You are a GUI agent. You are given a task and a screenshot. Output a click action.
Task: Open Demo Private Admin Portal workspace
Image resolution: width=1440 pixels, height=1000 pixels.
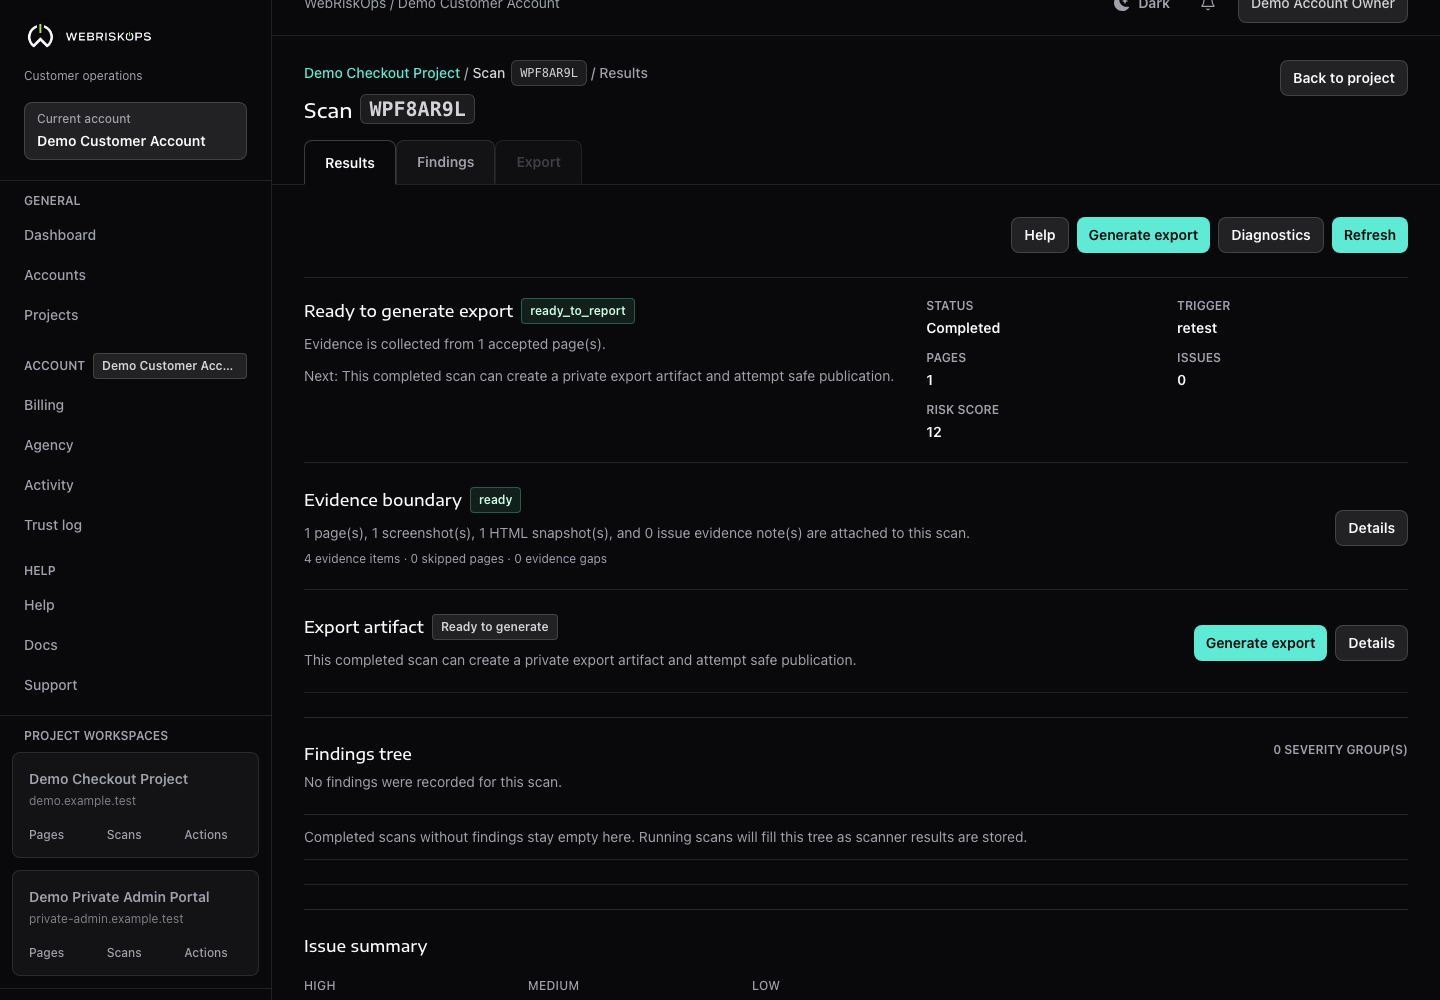(x=119, y=897)
